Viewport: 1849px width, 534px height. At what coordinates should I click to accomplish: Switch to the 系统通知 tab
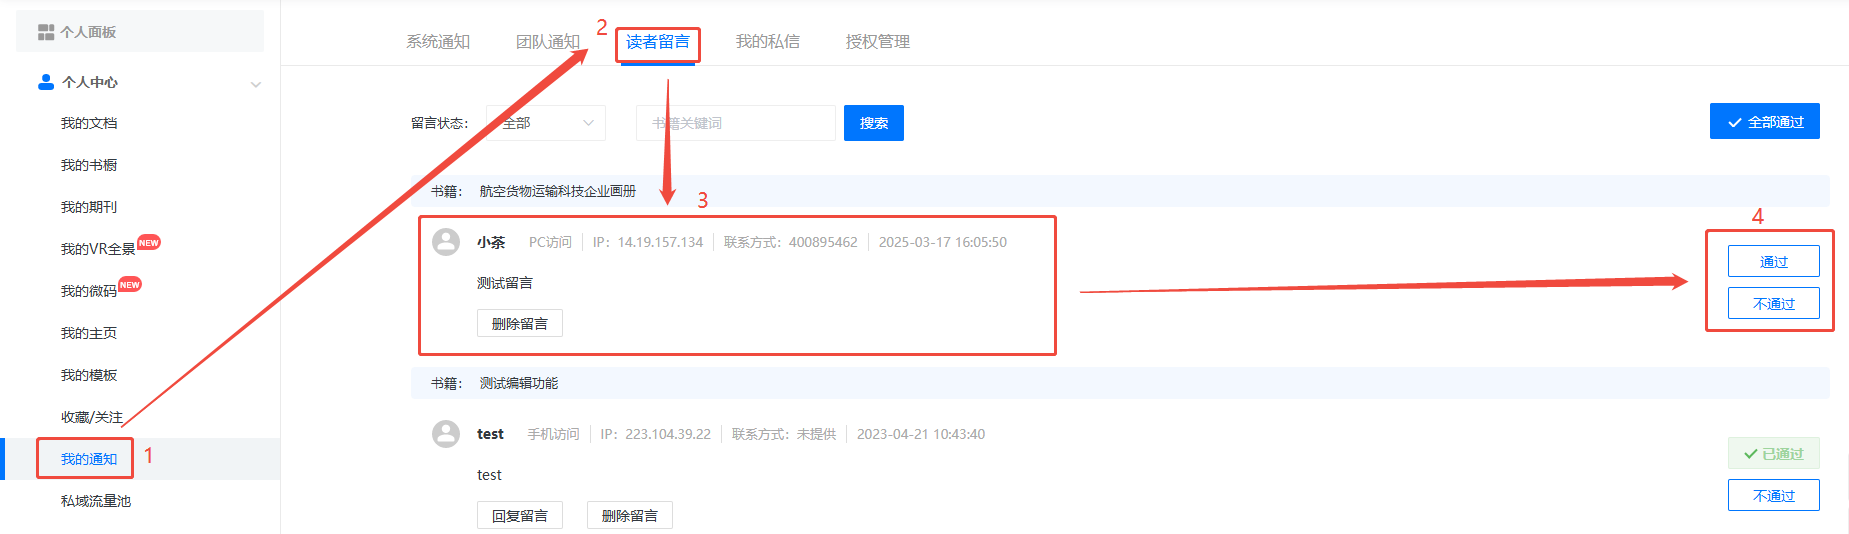coord(438,42)
